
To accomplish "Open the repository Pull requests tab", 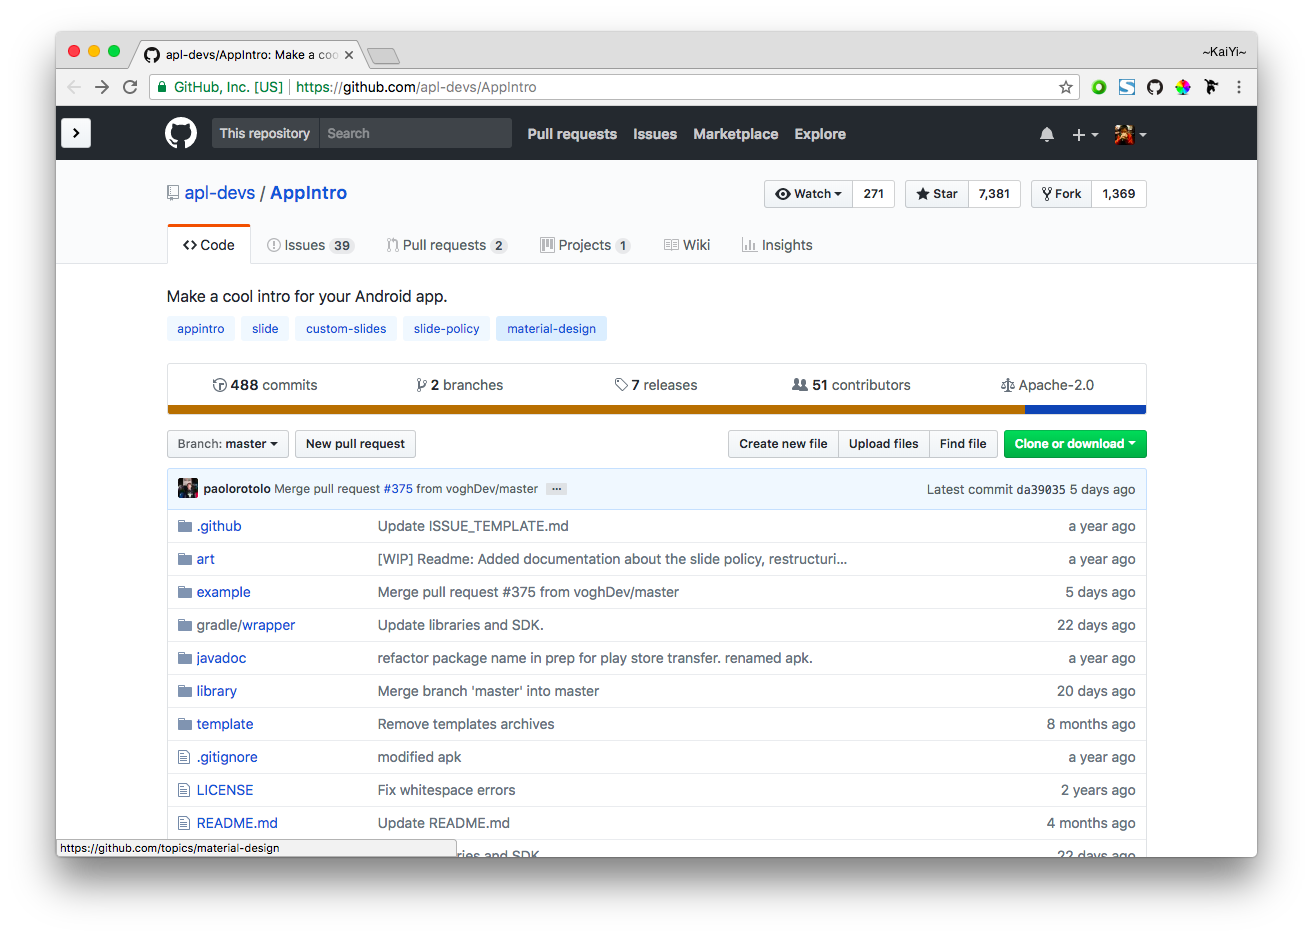I will click(446, 245).
